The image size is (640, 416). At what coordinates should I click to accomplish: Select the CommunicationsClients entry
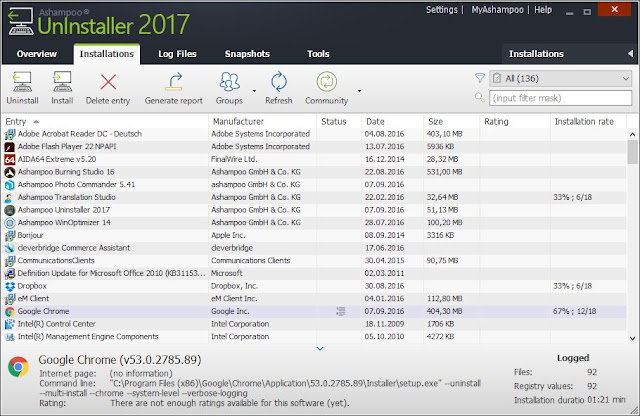pyautogui.click(x=56, y=261)
